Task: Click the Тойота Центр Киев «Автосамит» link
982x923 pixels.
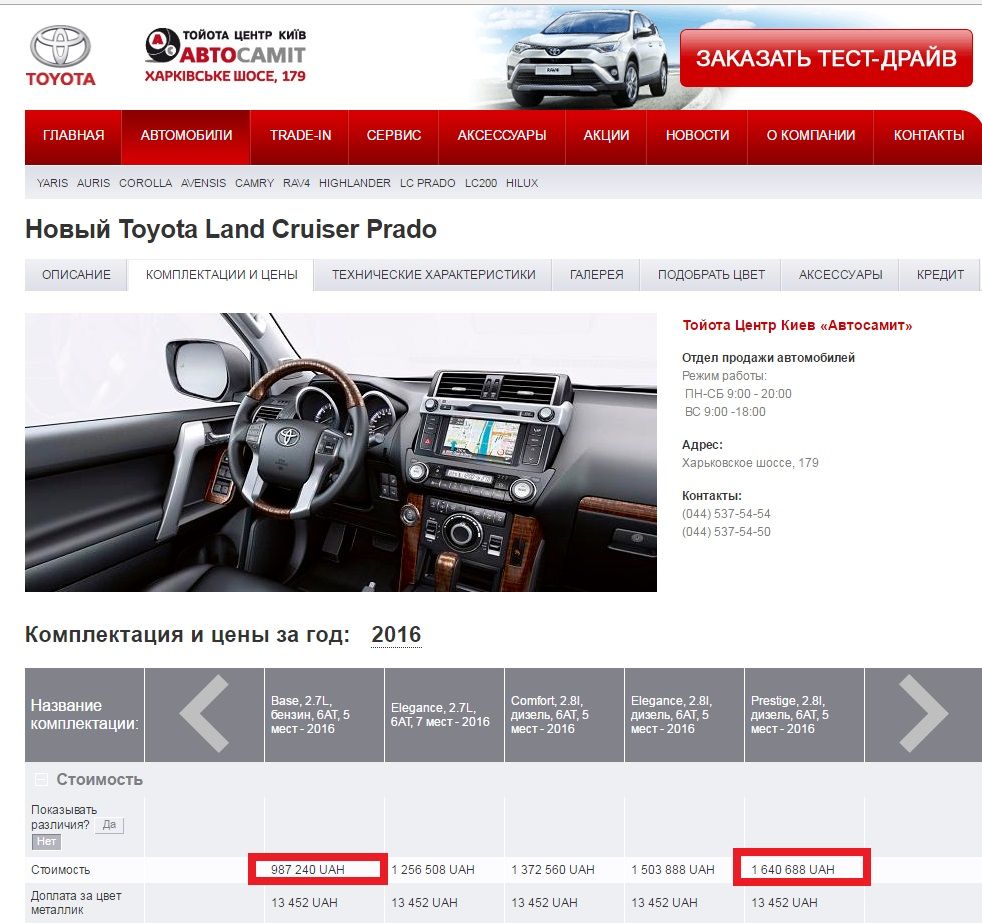Action: pyautogui.click(x=797, y=326)
